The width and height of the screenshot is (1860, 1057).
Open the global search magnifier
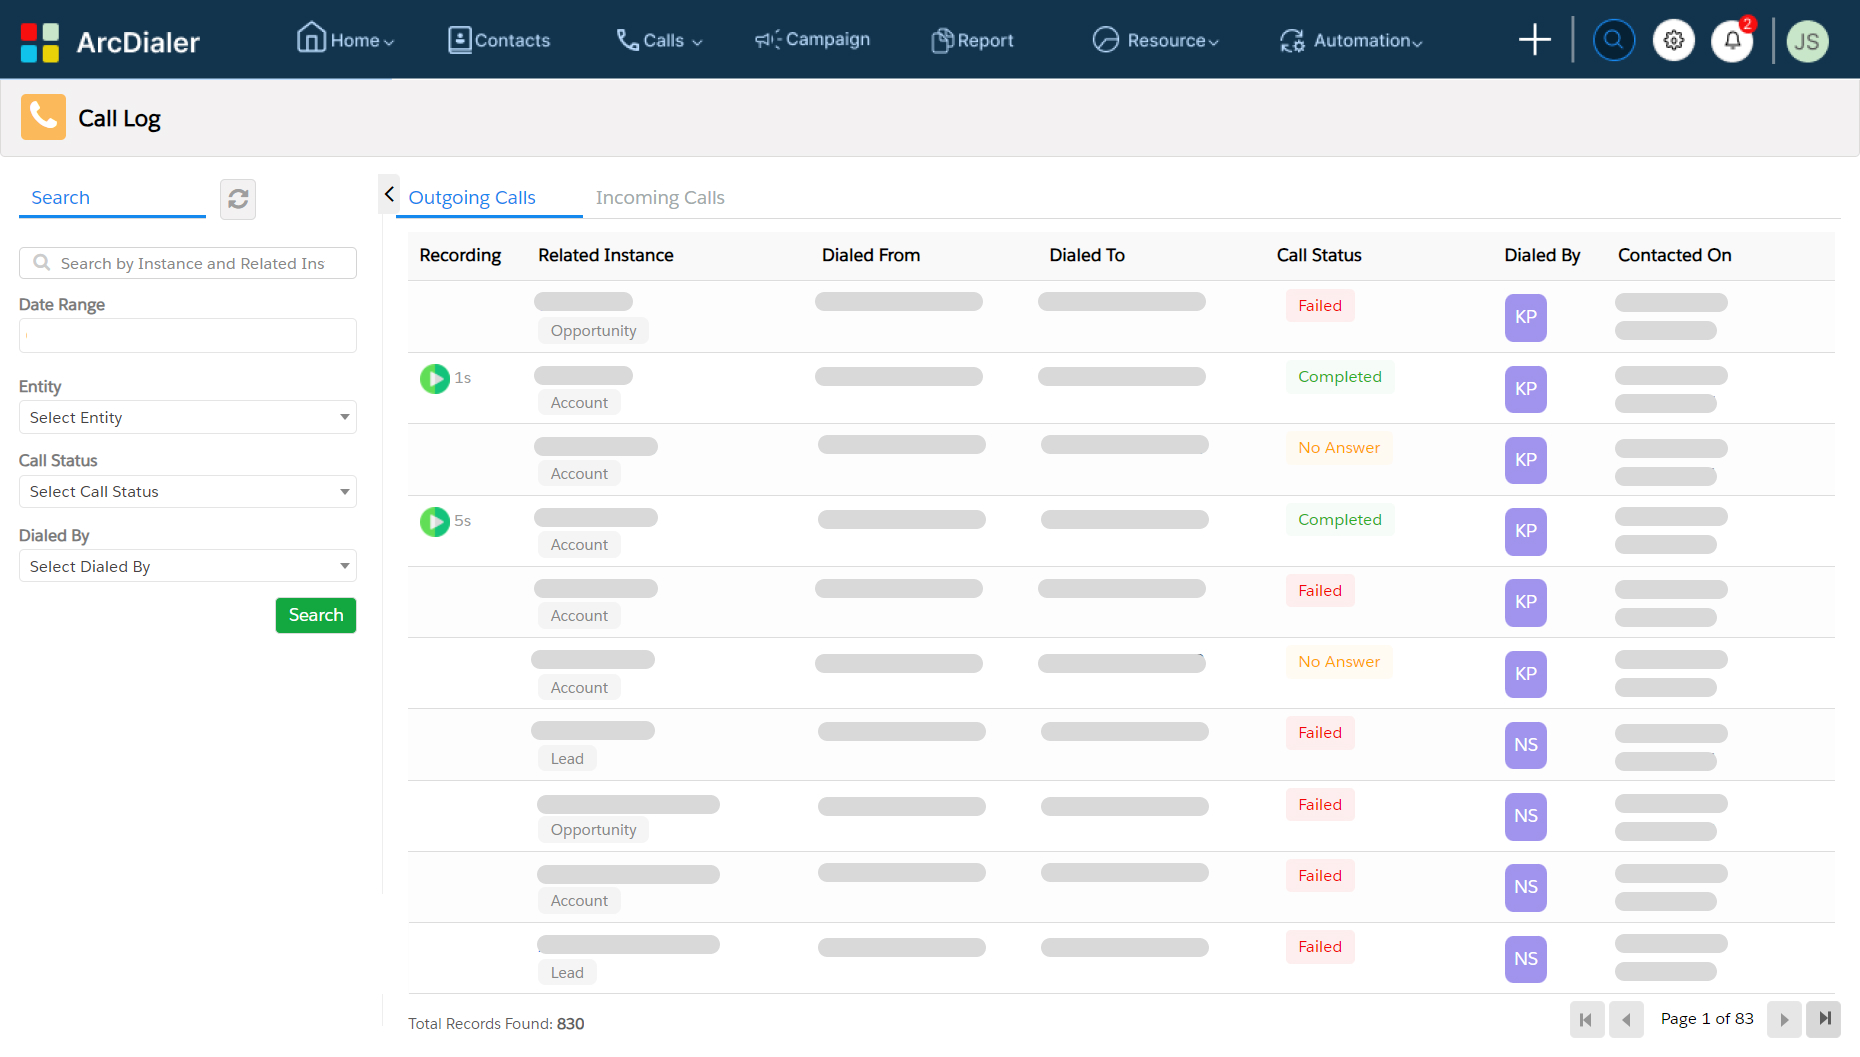(x=1613, y=40)
